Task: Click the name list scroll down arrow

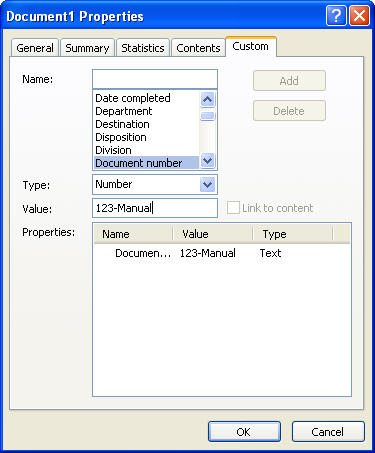Action: pos(208,161)
